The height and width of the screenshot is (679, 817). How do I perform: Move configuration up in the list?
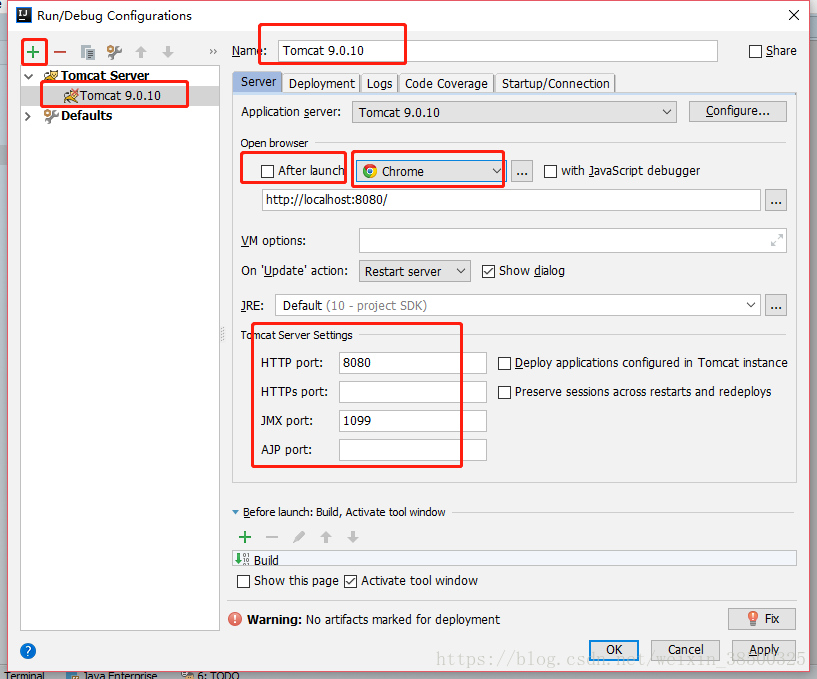click(141, 52)
